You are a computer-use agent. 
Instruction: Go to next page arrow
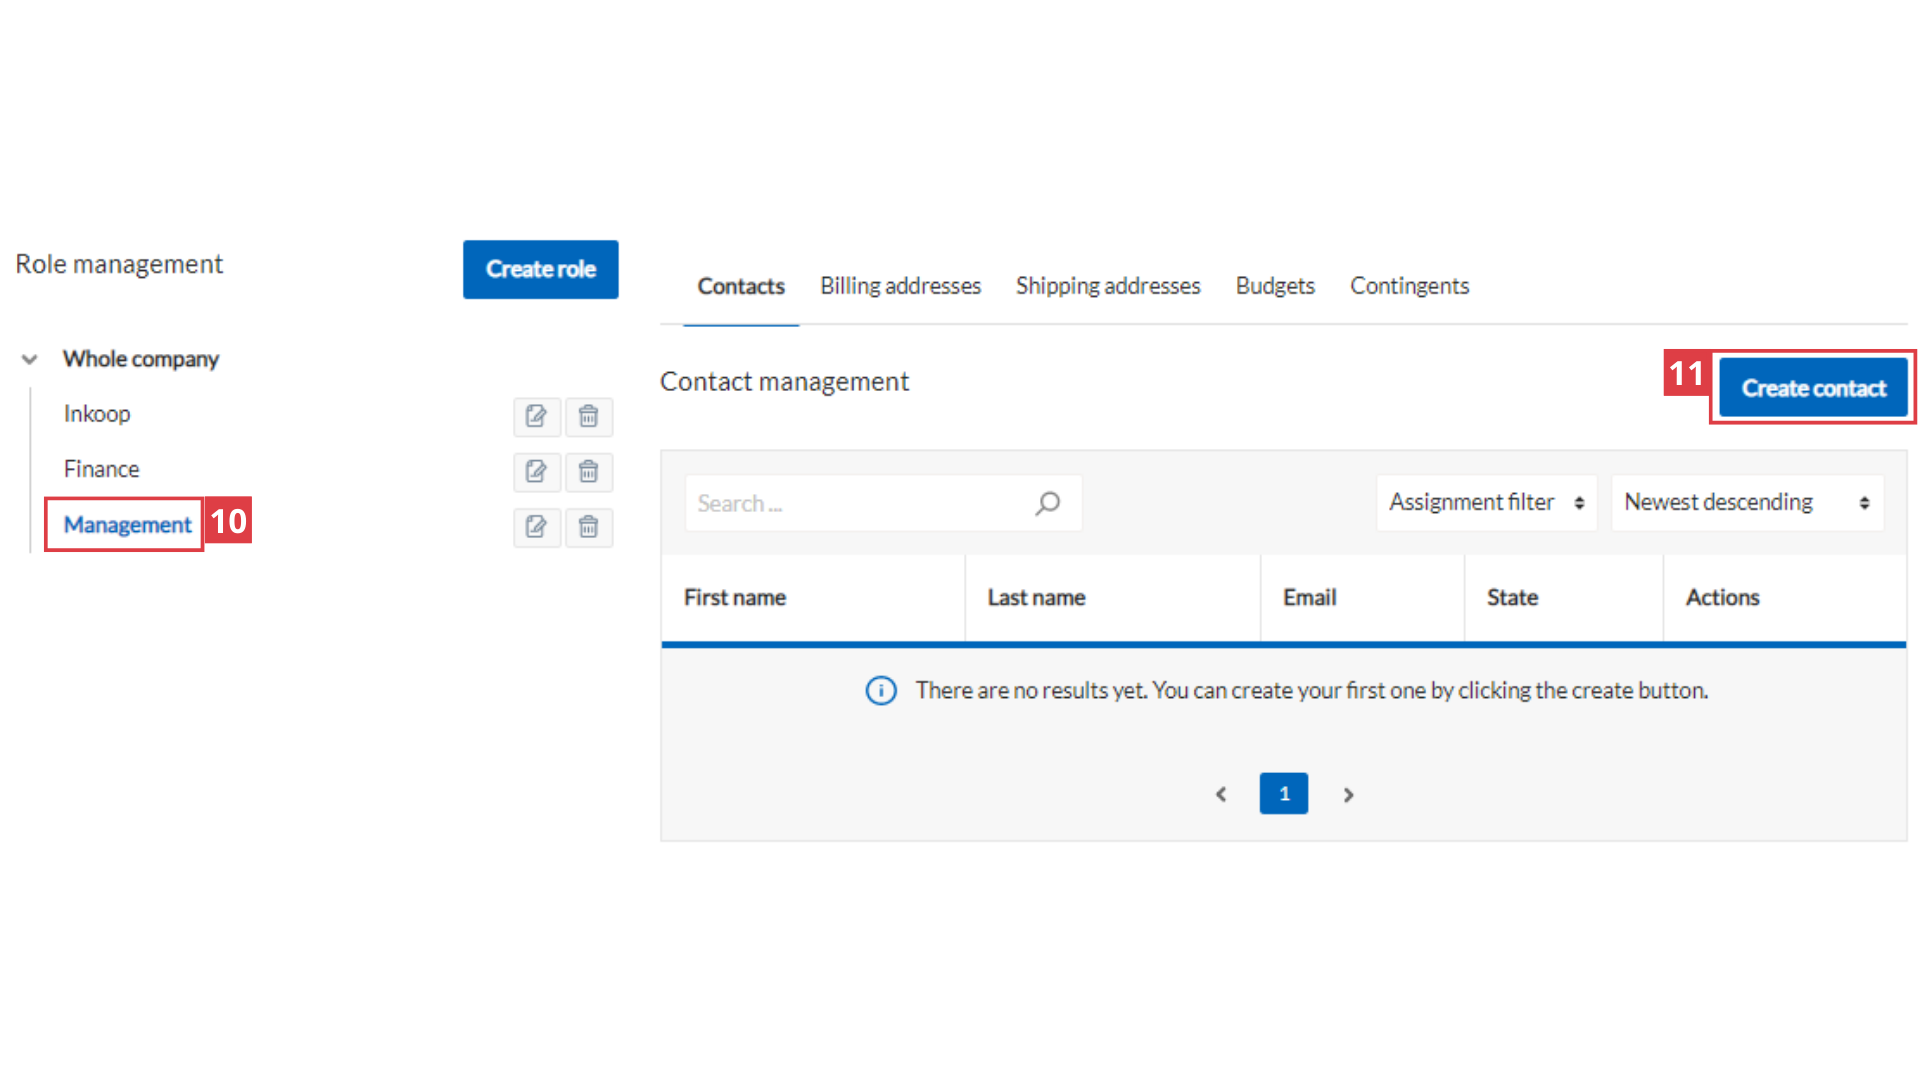pos(1348,794)
